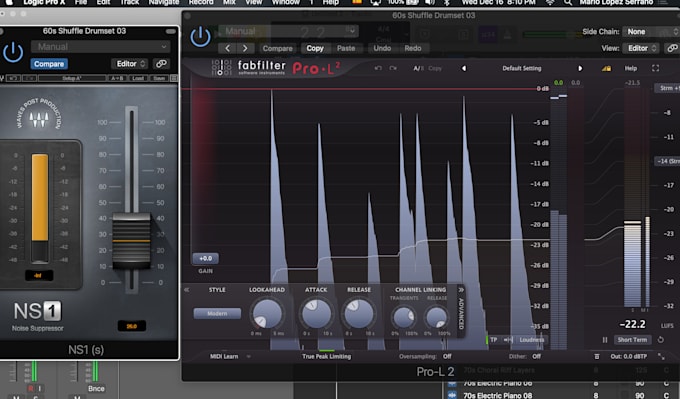
Task: Click the A→B copy button in NS1
Action: point(118,78)
